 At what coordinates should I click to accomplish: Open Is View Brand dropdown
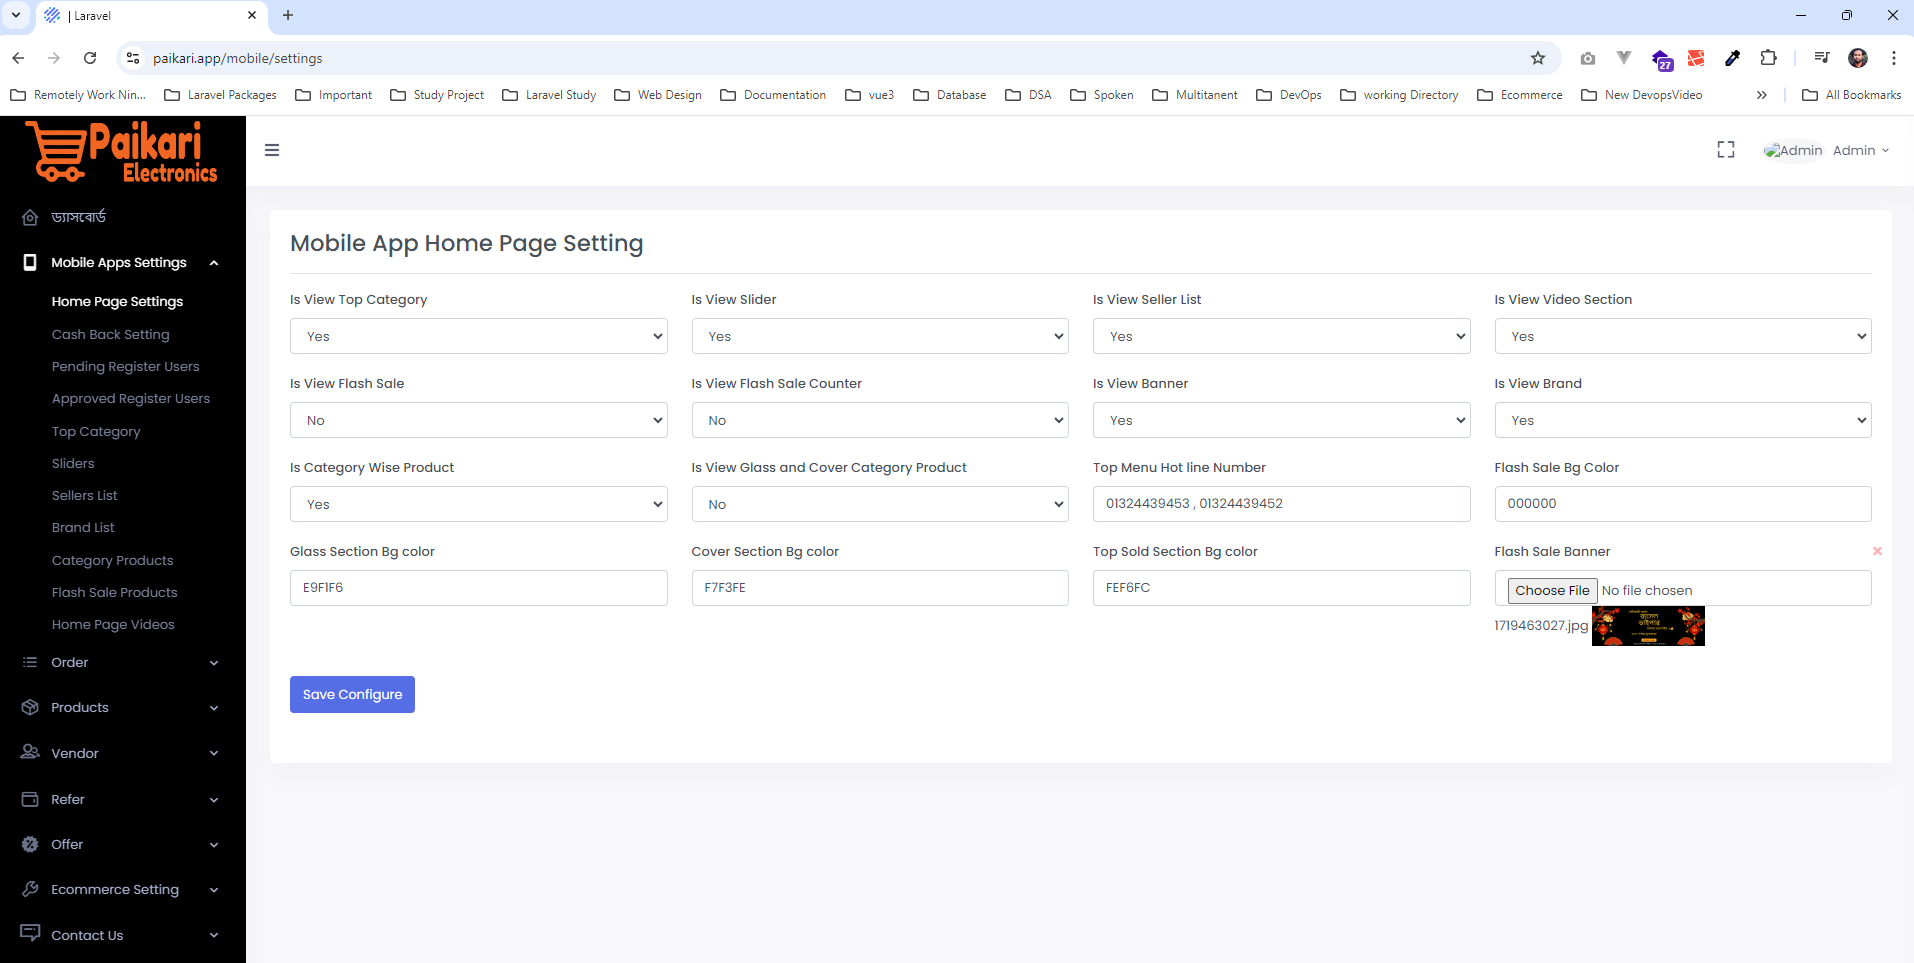tap(1683, 420)
